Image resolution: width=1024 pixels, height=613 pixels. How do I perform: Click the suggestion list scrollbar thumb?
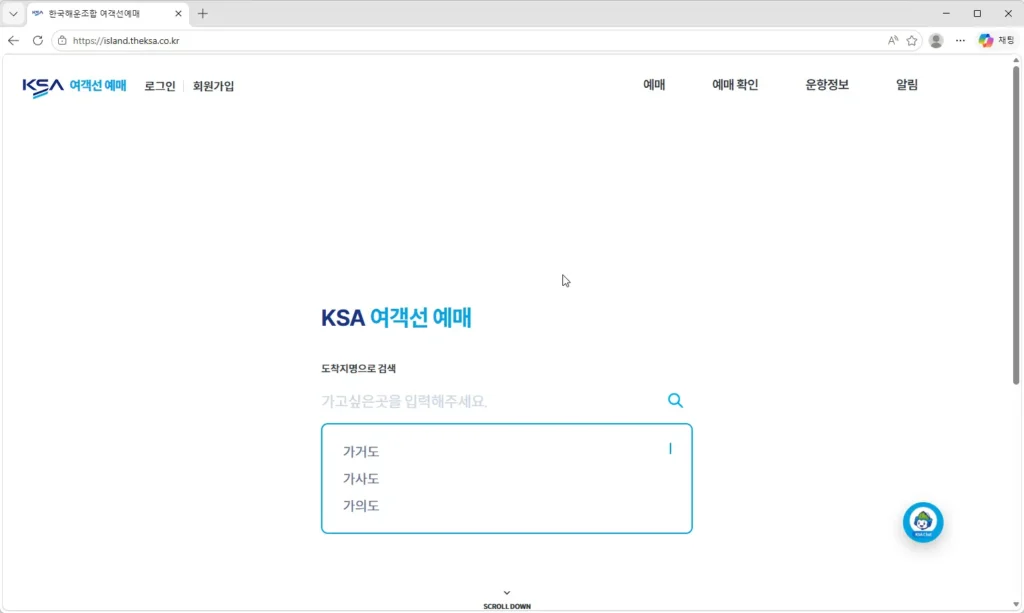coord(670,448)
